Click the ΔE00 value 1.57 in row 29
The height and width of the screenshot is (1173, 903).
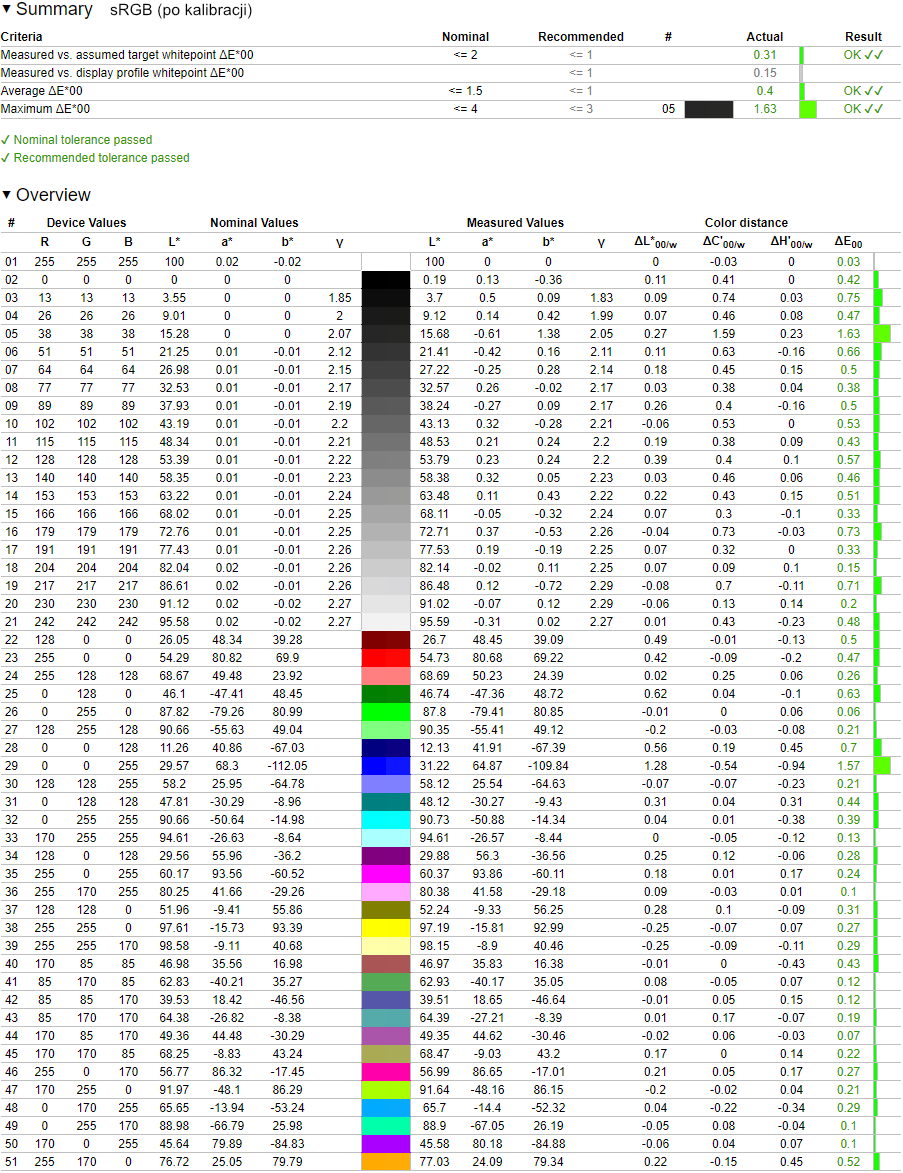point(848,765)
